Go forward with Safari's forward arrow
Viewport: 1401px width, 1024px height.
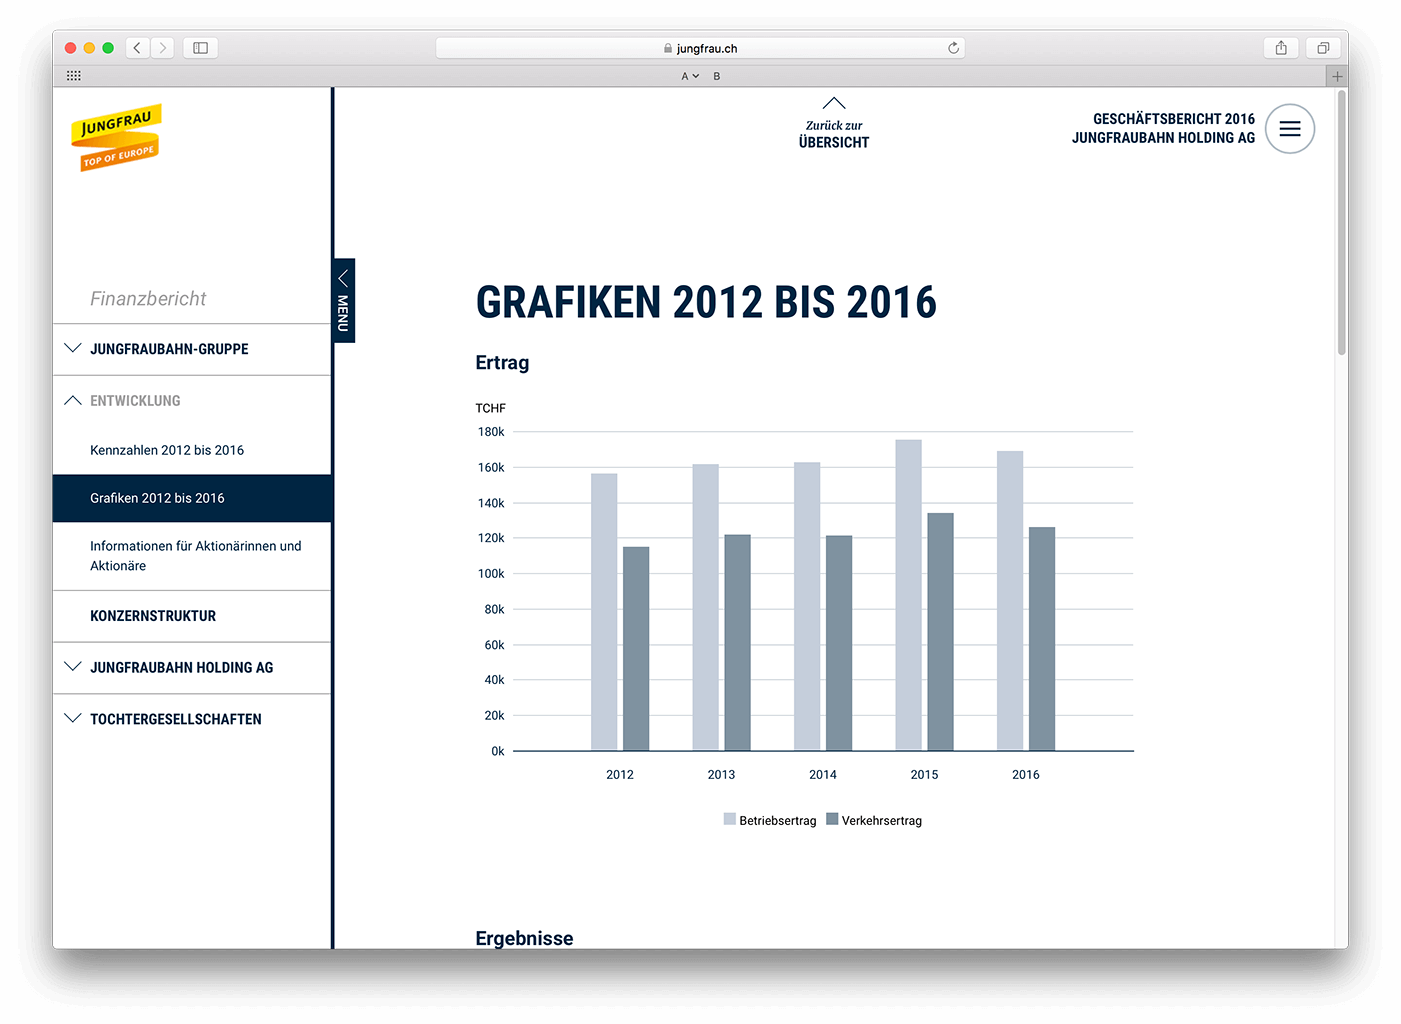click(162, 48)
